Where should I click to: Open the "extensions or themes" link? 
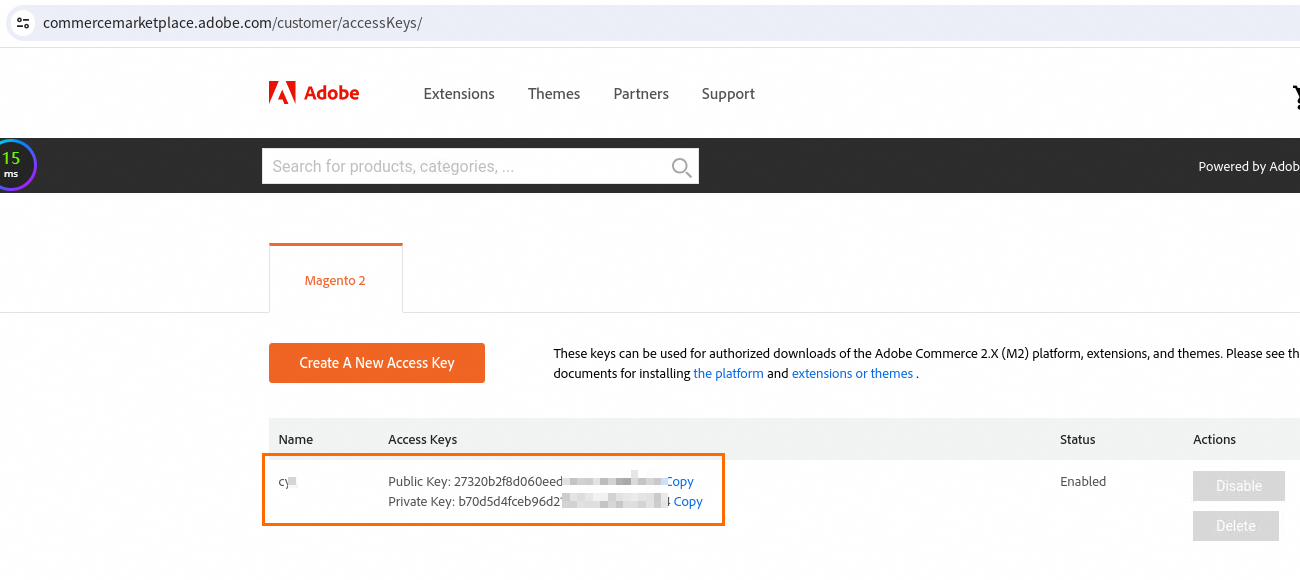pos(852,374)
